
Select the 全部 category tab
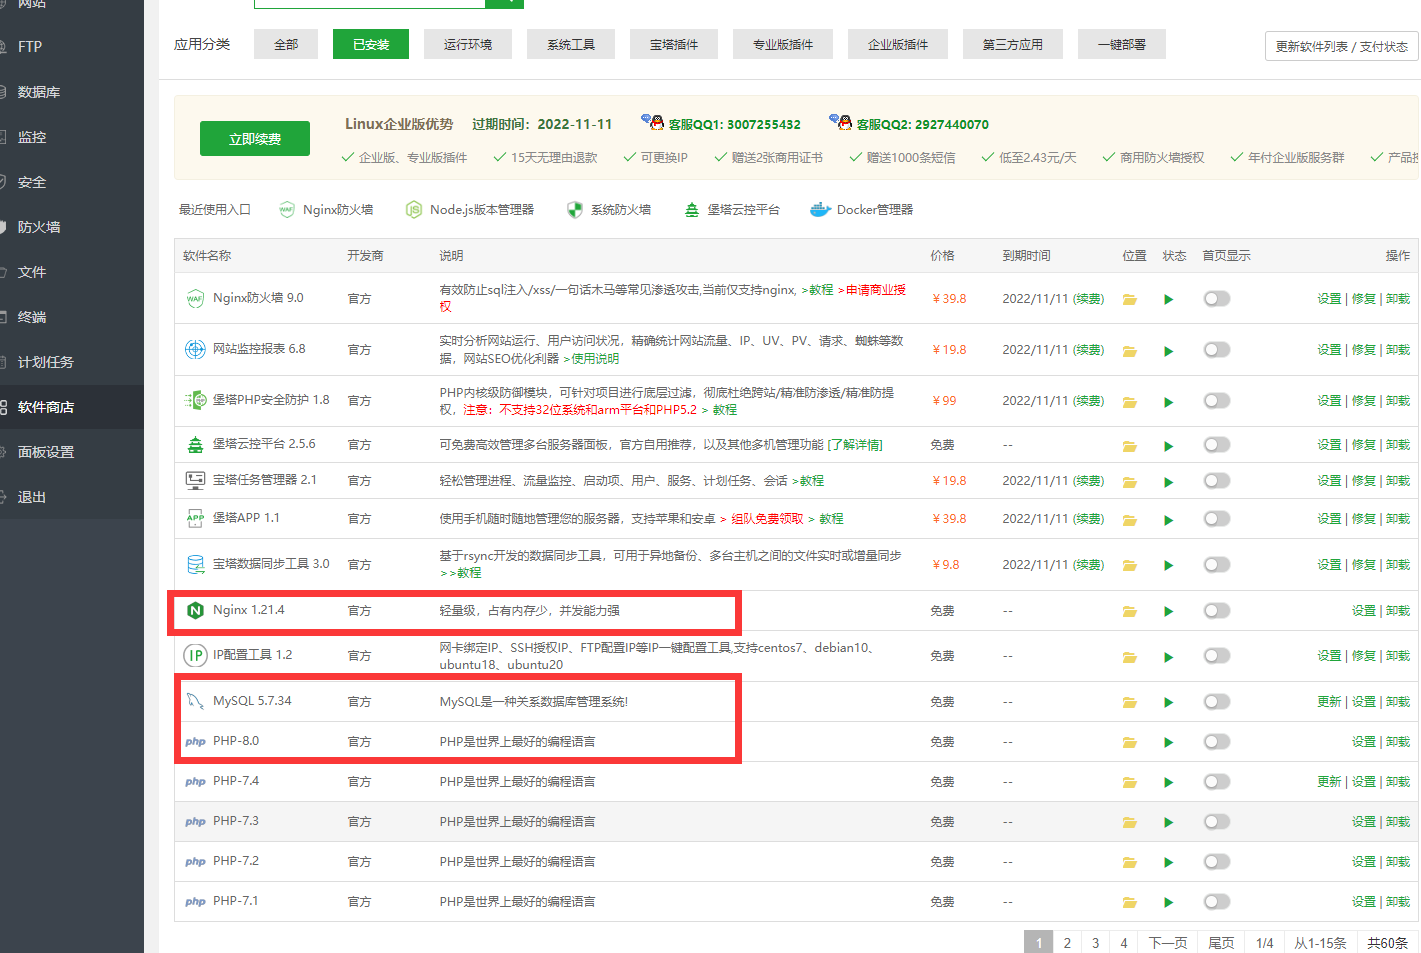click(286, 45)
